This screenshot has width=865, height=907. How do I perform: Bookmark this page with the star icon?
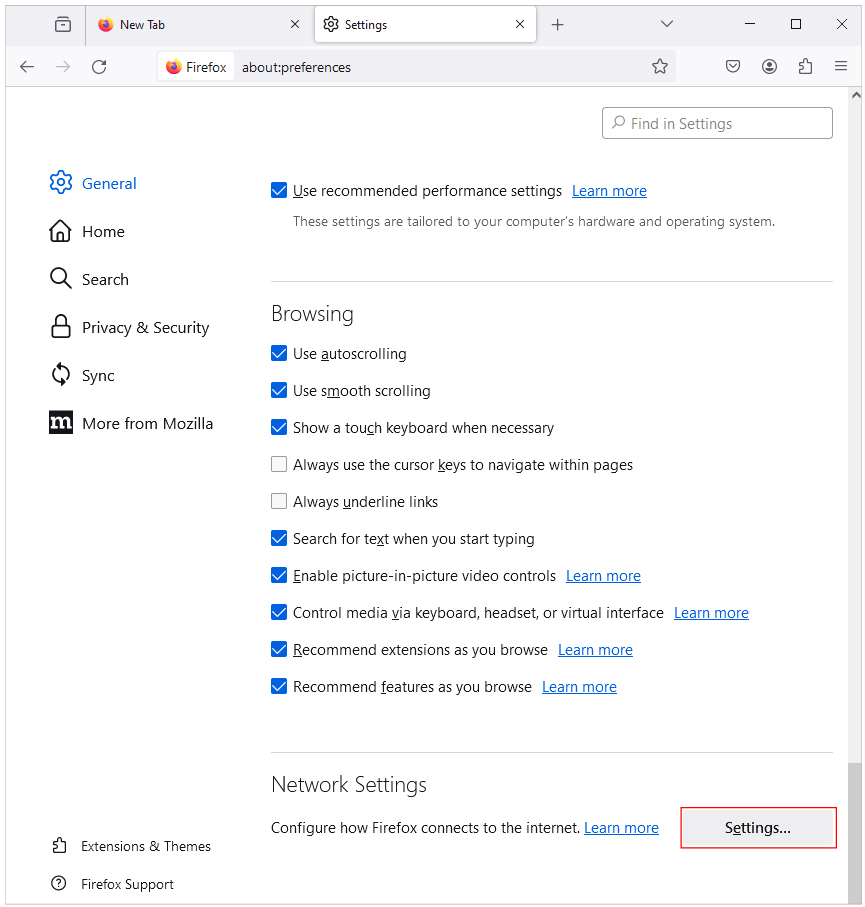660,66
